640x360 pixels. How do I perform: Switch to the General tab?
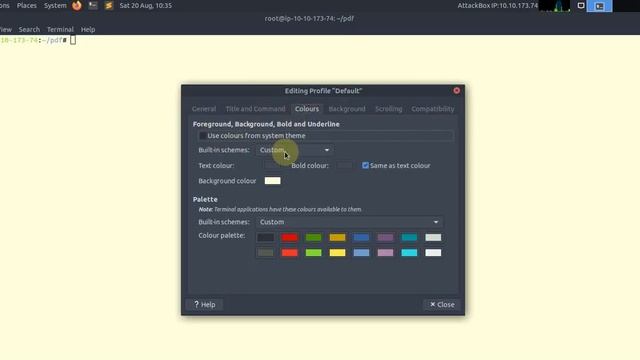coord(204,109)
